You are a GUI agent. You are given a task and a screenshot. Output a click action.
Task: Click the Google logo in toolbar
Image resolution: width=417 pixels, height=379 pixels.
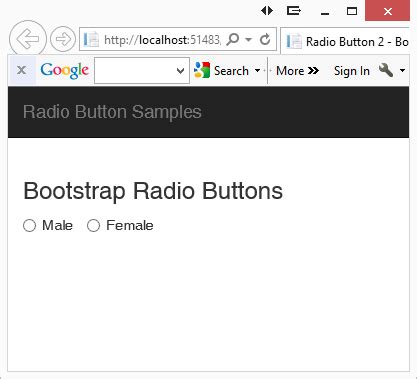64,71
